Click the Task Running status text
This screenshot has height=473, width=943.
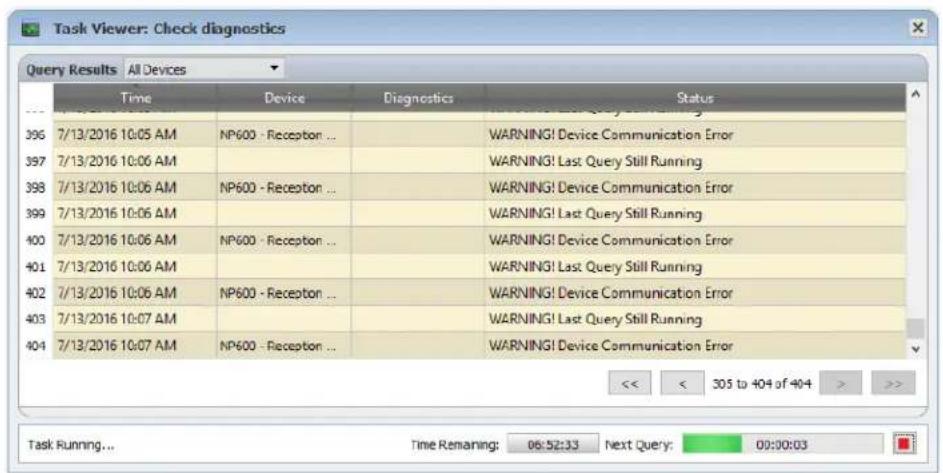[x=71, y=445]
